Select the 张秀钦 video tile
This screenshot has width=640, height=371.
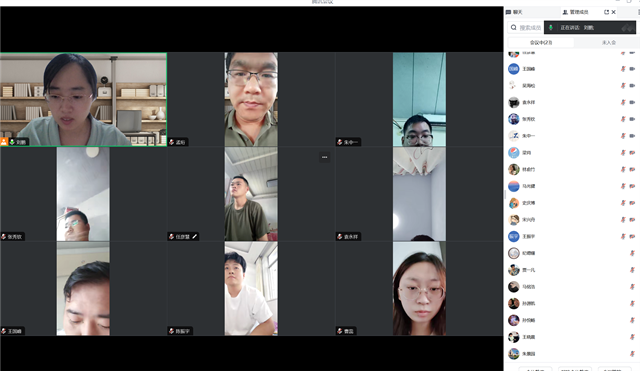[83, 194]
